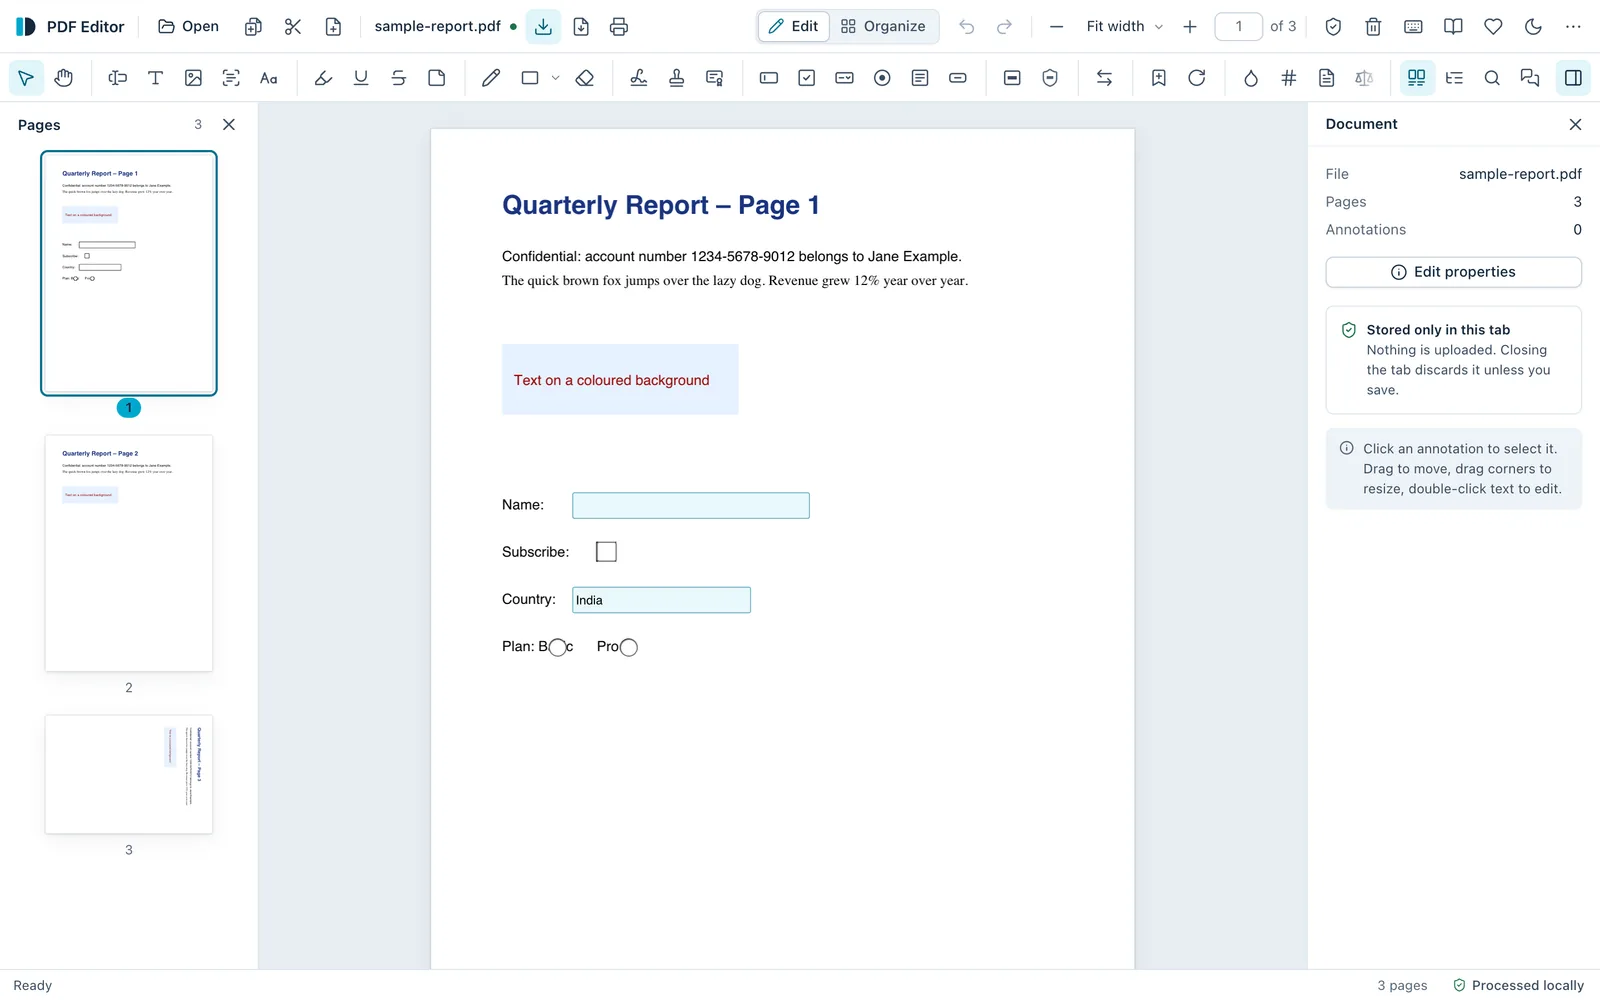The image size is (1600, 1000).
Task: Print the document with printer icon
Action: (619, 27)
